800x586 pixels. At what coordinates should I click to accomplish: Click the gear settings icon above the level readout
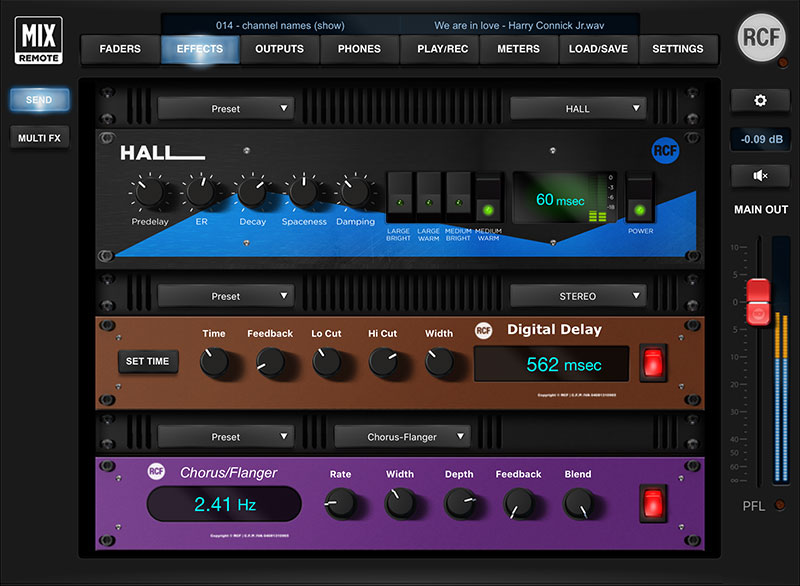click(x=760, y=101)
